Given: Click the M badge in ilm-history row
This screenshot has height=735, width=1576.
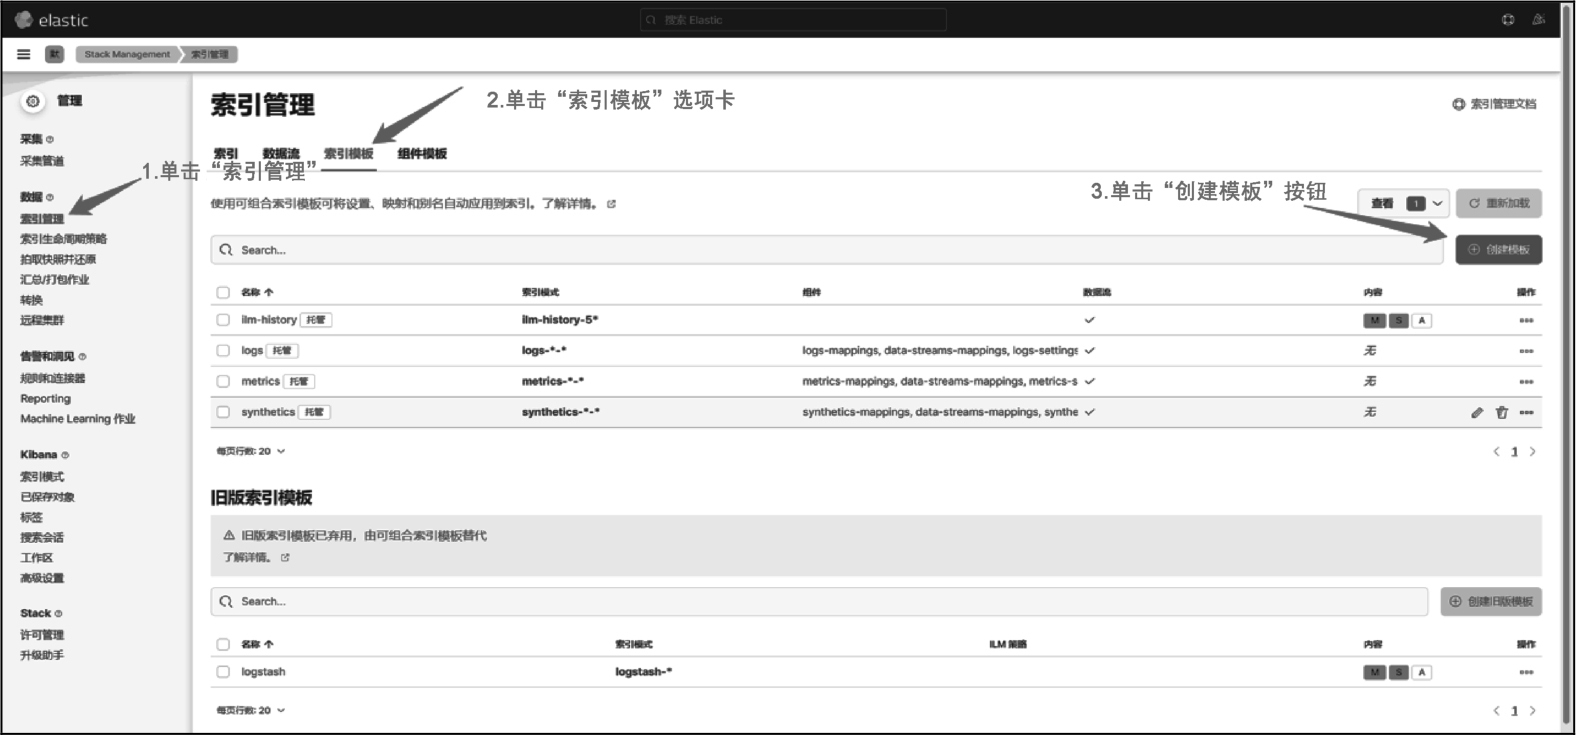Looking at the screenshot, I should point(1374,320).
